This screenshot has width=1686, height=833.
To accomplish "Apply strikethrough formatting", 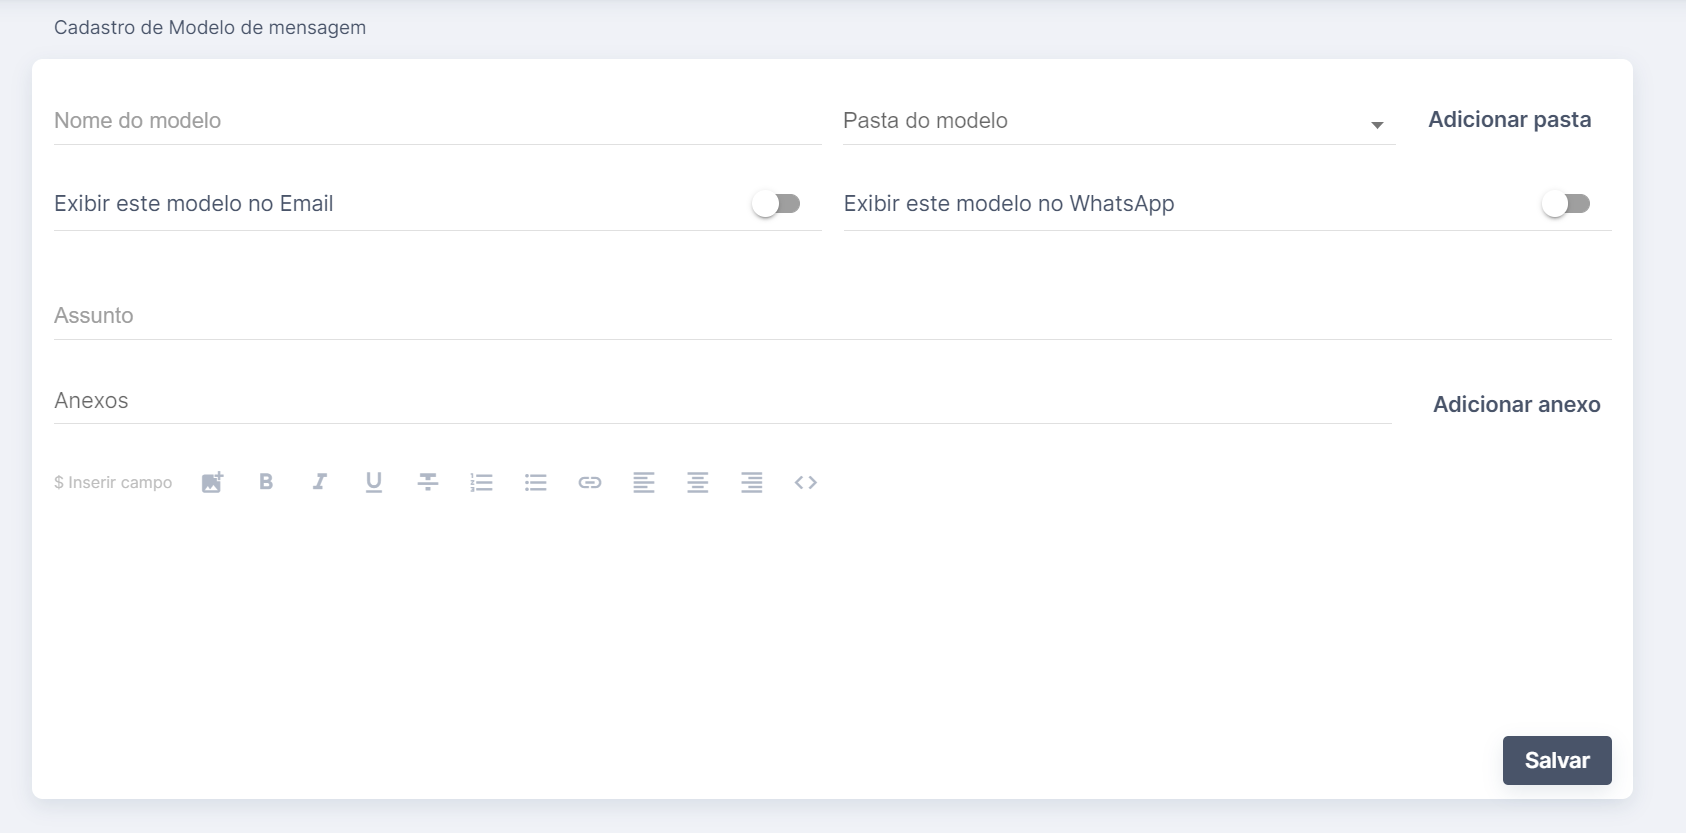I will click(x=428, y=482).
